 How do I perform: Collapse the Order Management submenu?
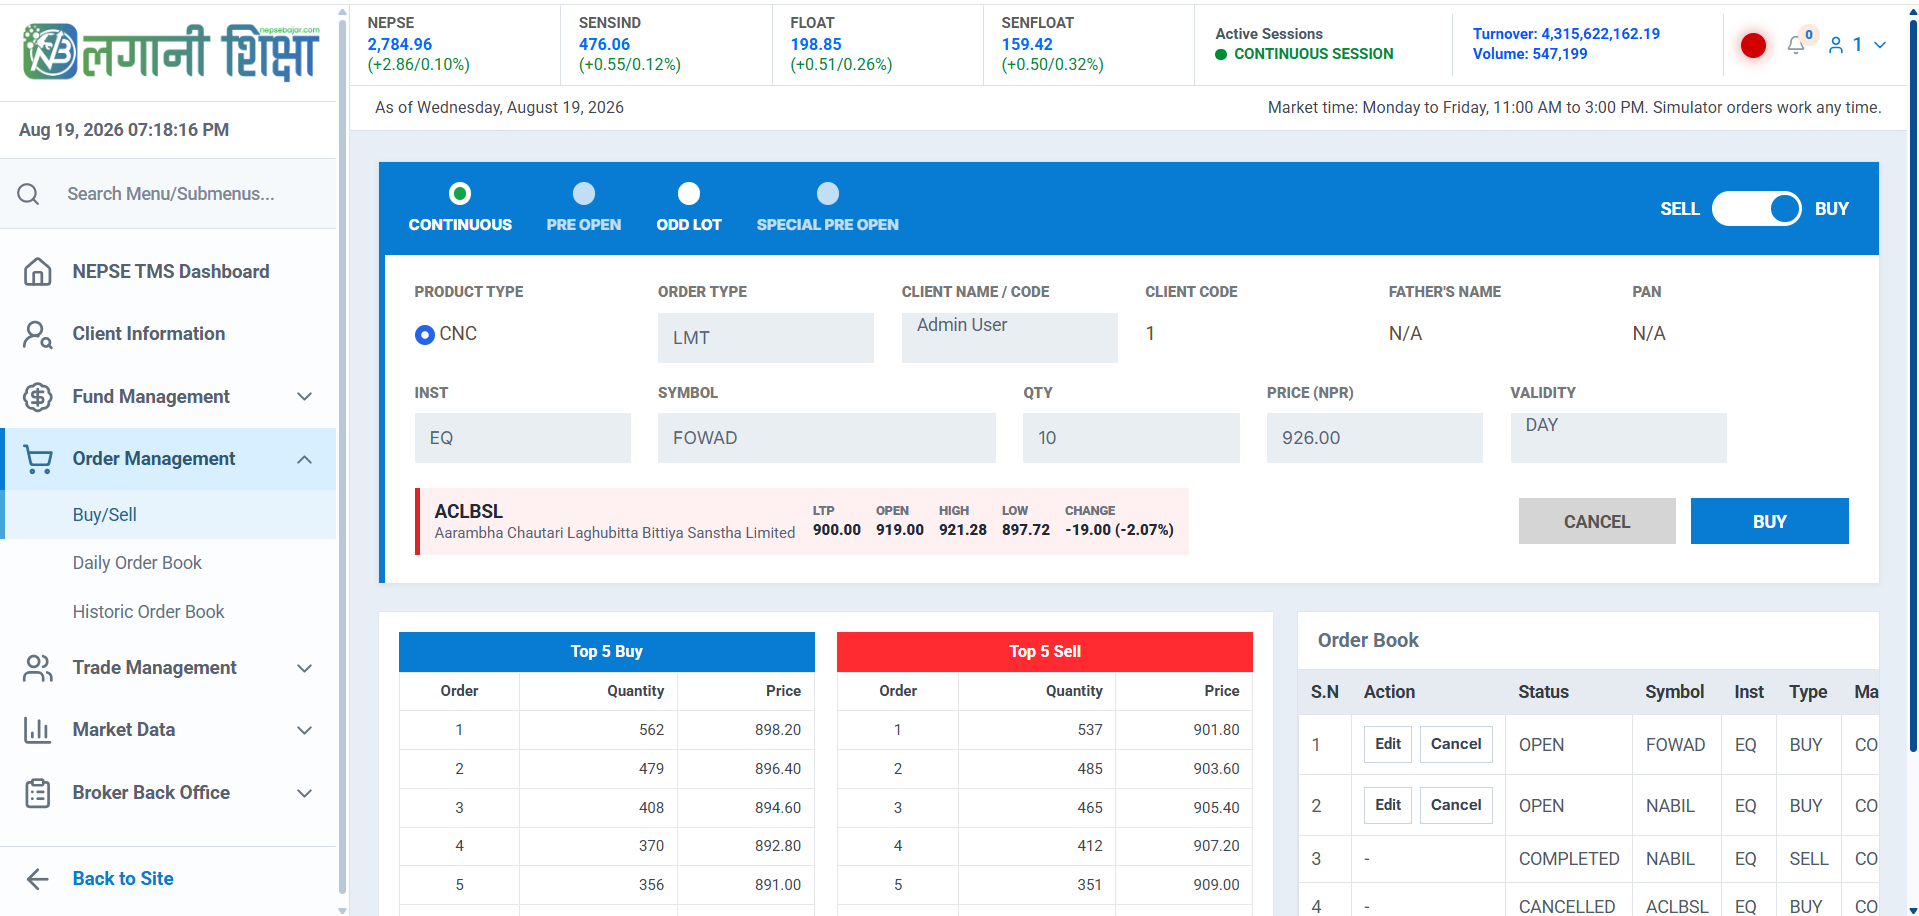coord(305,459)
